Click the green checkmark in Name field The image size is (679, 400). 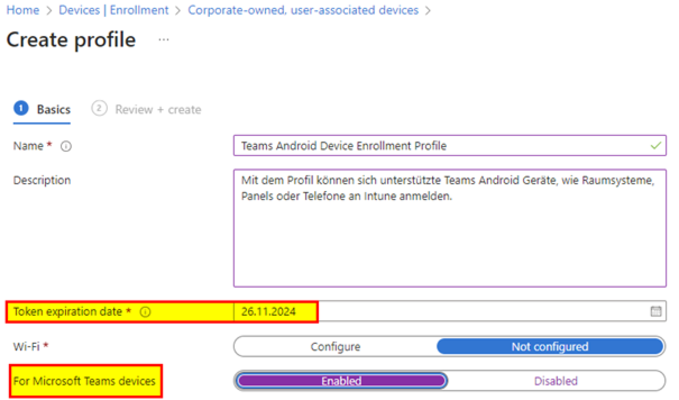[656, 145]
